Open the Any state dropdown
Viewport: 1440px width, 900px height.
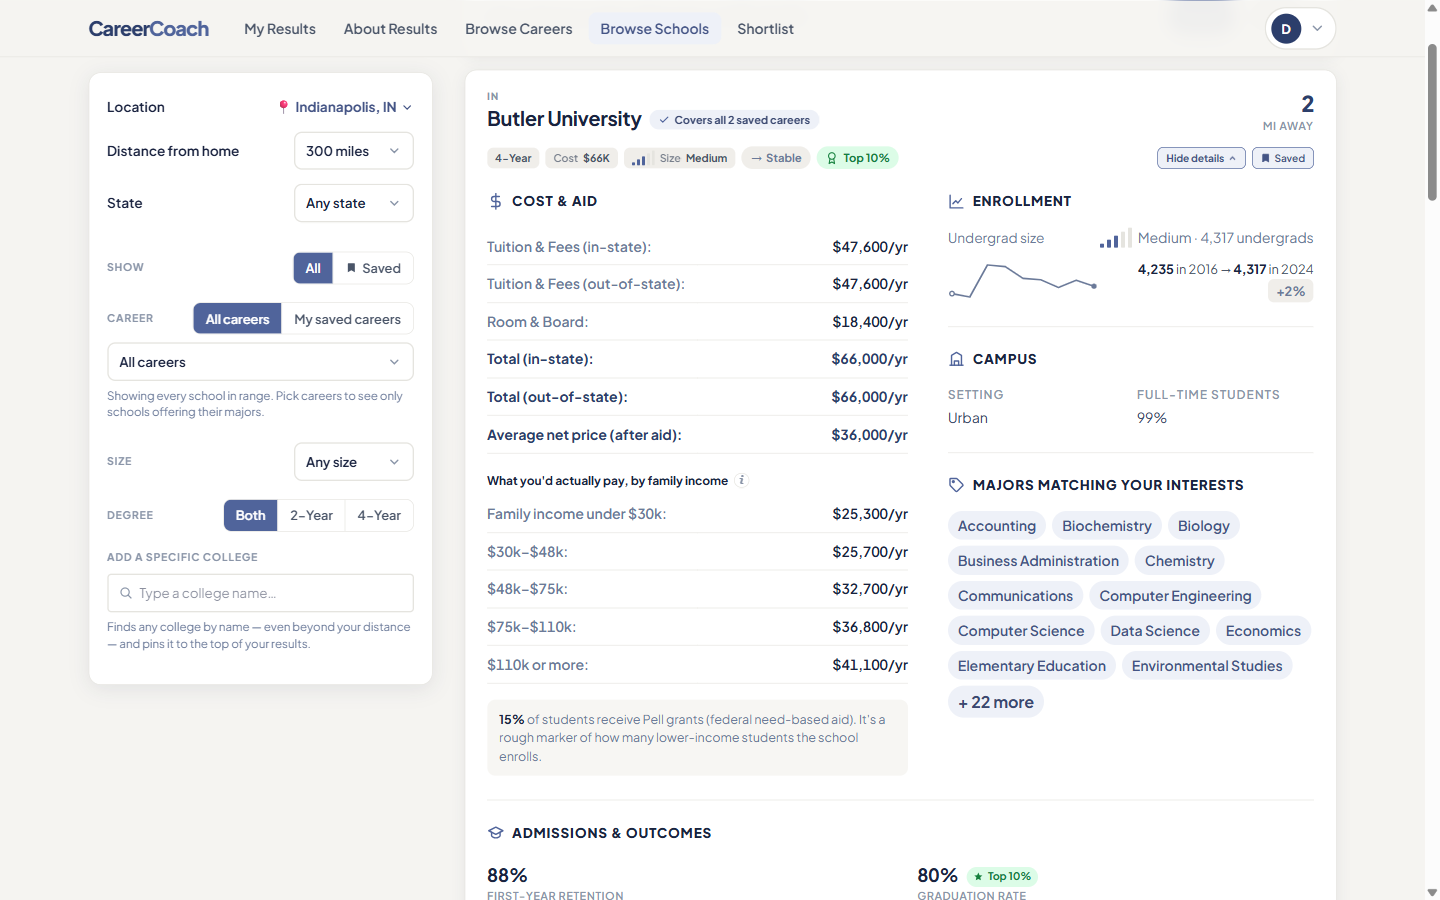[x=354, y=203]
